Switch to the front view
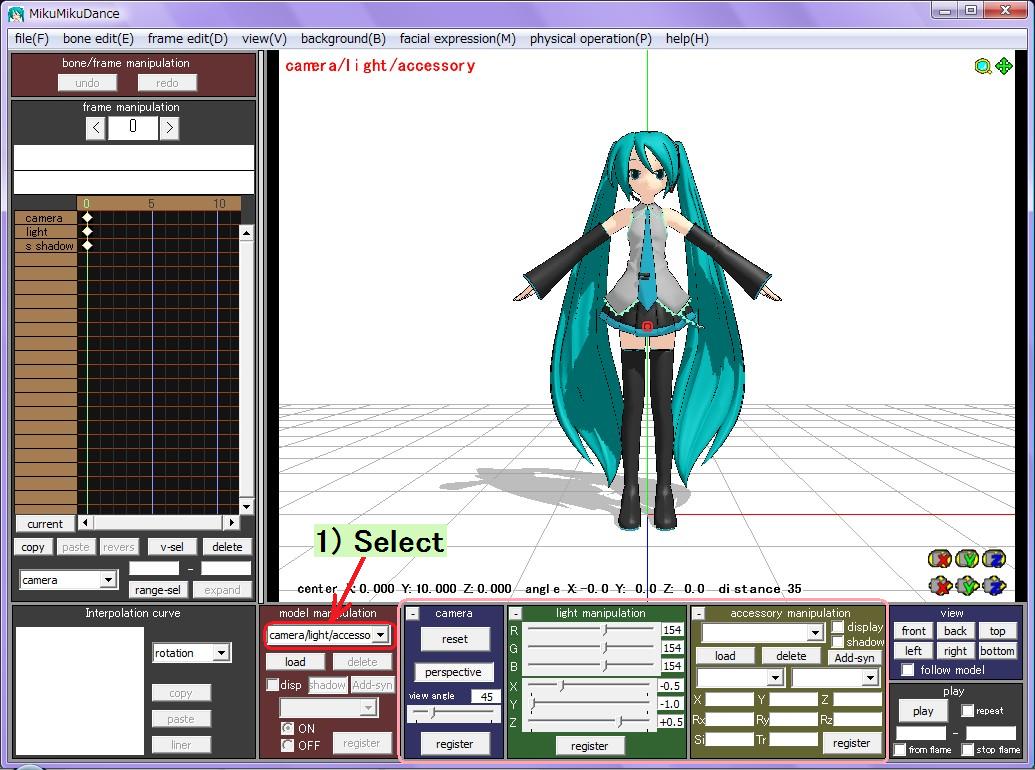1035x770 pixels. (x=914, y=631)
